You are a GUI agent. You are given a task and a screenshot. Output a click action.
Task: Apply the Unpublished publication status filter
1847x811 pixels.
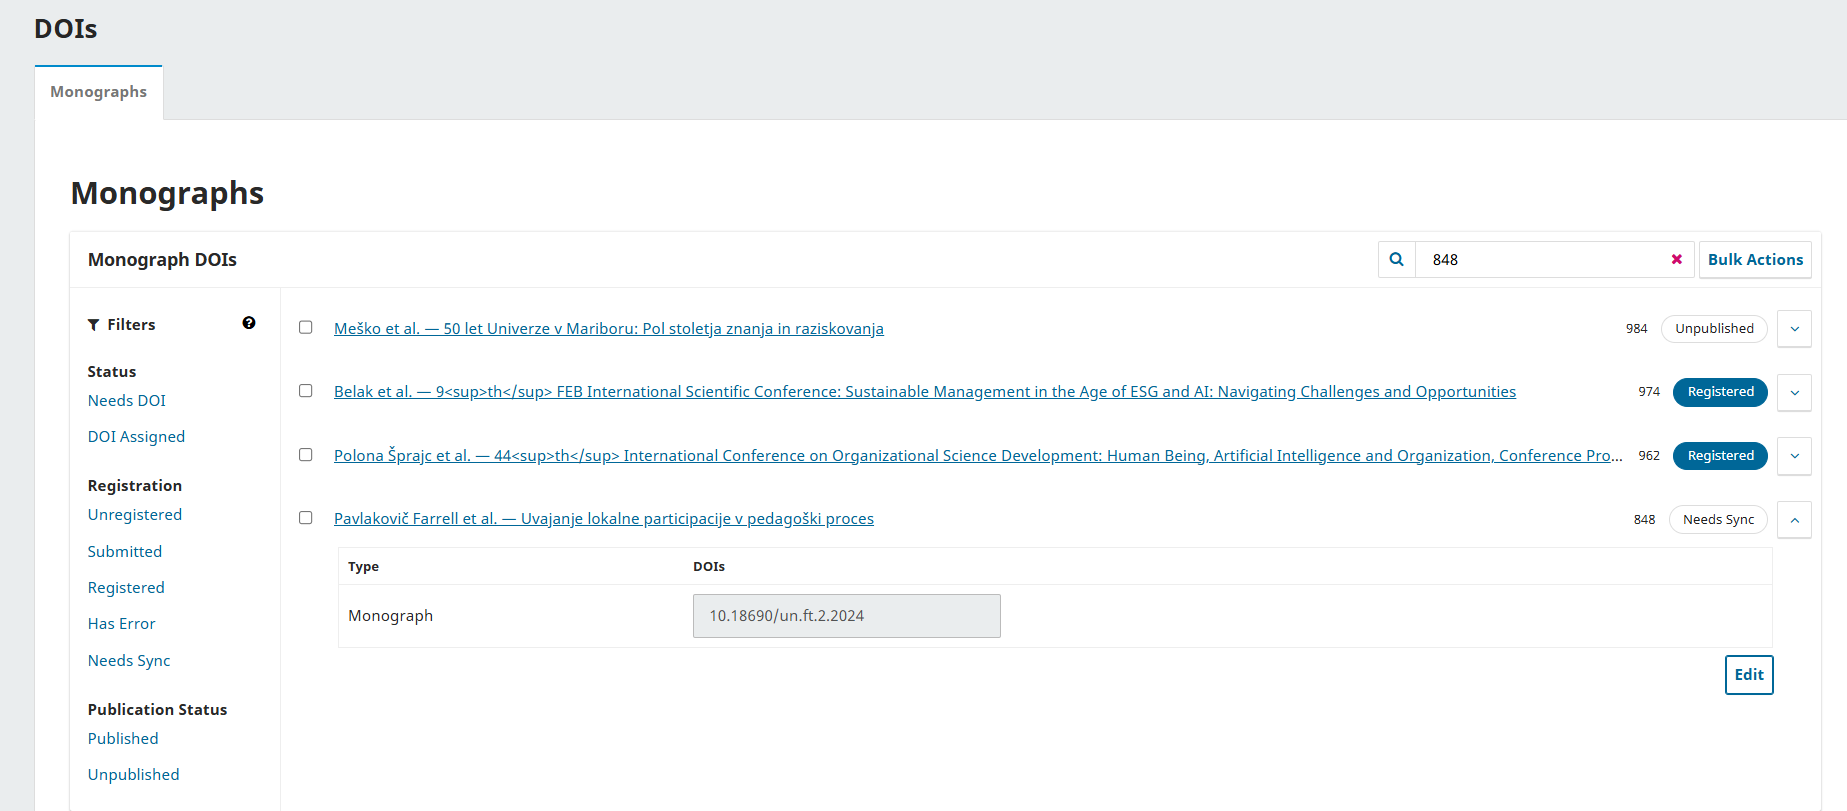(x=133, y=775)
